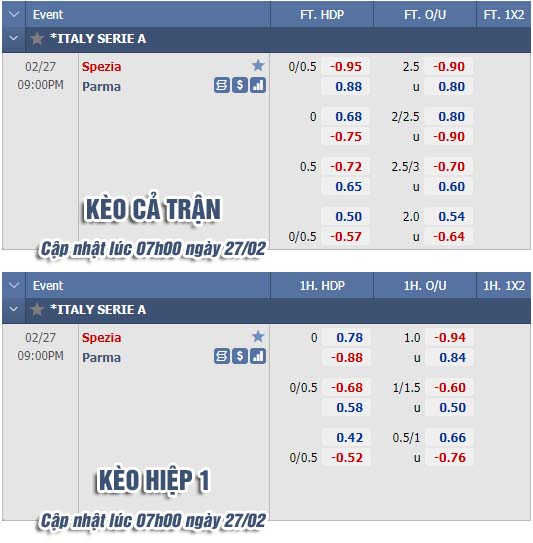Favorite Spezia match with blue star in first-half panel
Screen dimensions: 533x543
(x=258, y=336)
